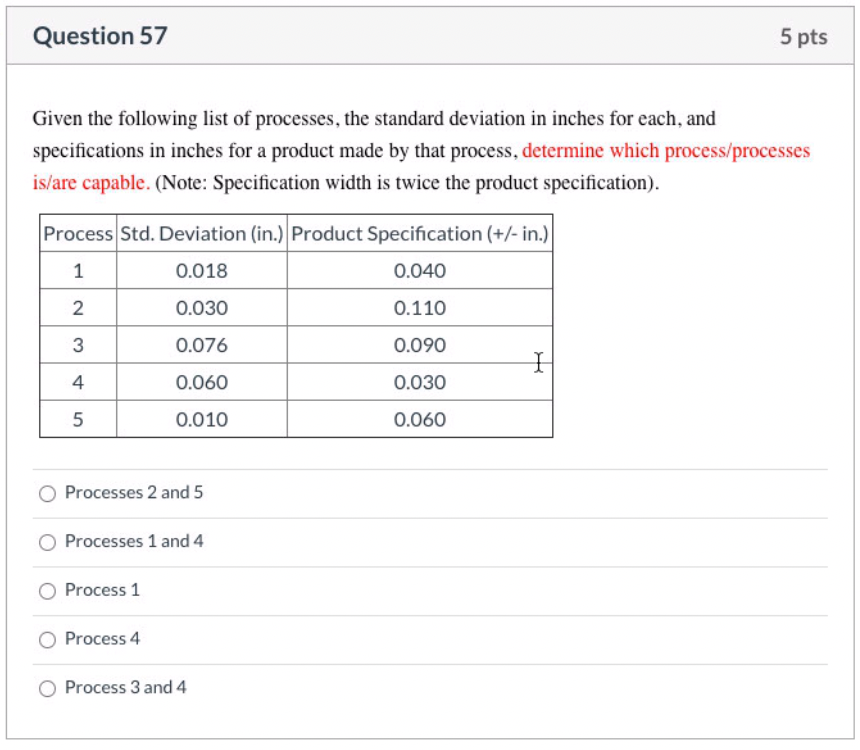This screenshot has width=860, height=750.
Task: Click the Process column header
Action: 77,234
